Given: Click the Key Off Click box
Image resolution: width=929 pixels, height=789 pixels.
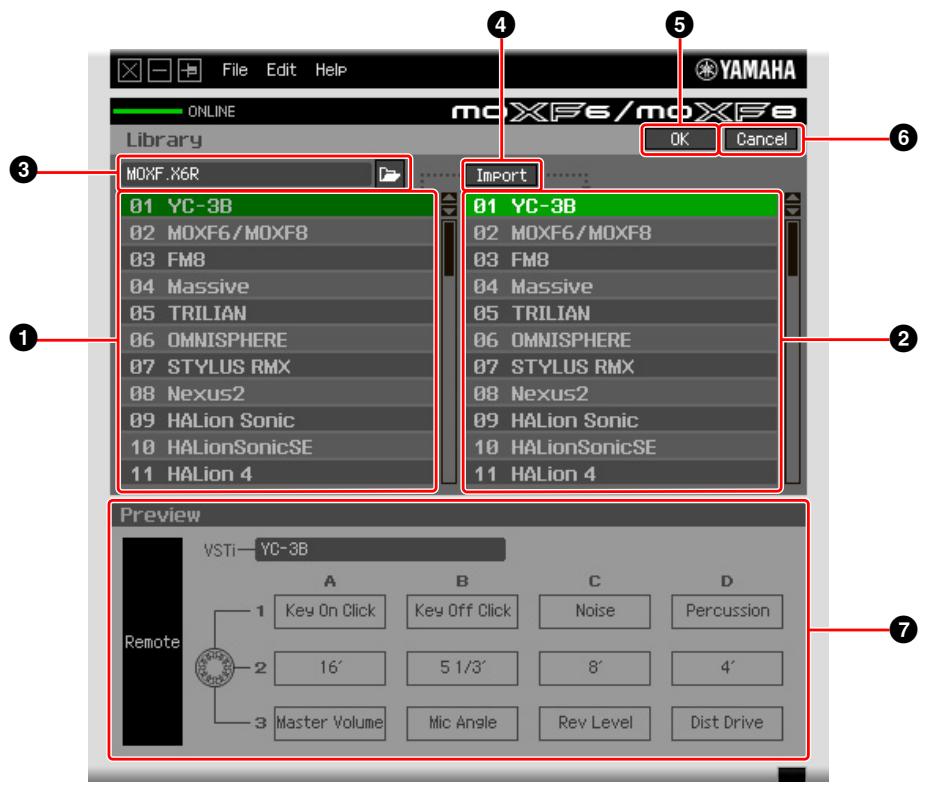Looking at the screenshot, I should (463, 611).
